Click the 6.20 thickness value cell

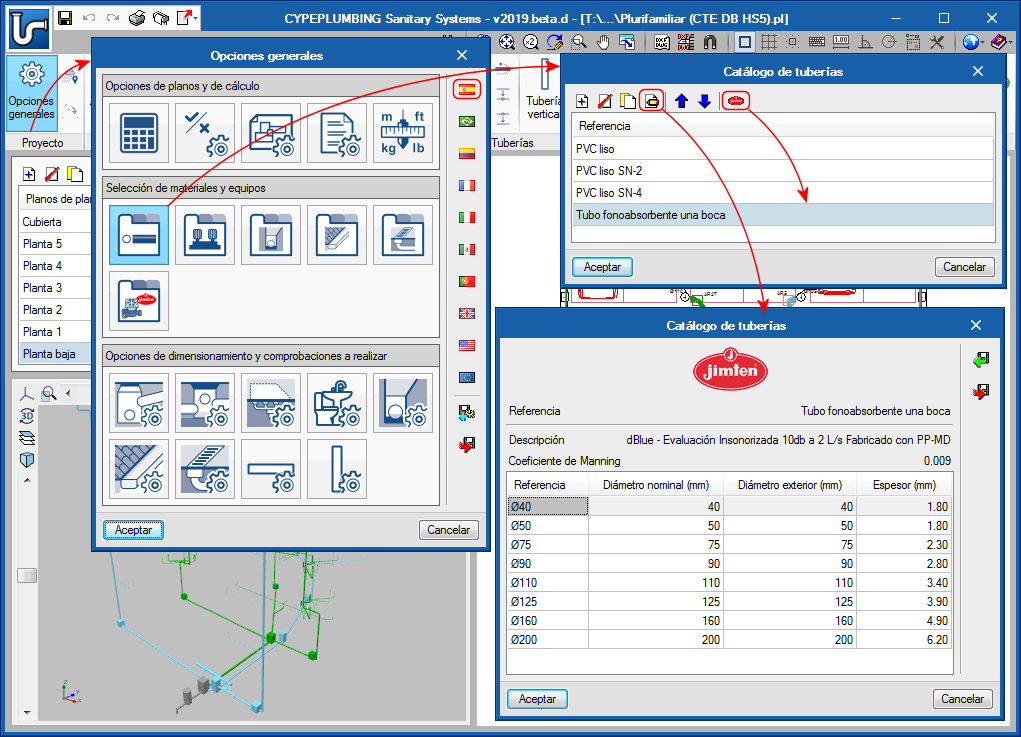coord(904,639)
